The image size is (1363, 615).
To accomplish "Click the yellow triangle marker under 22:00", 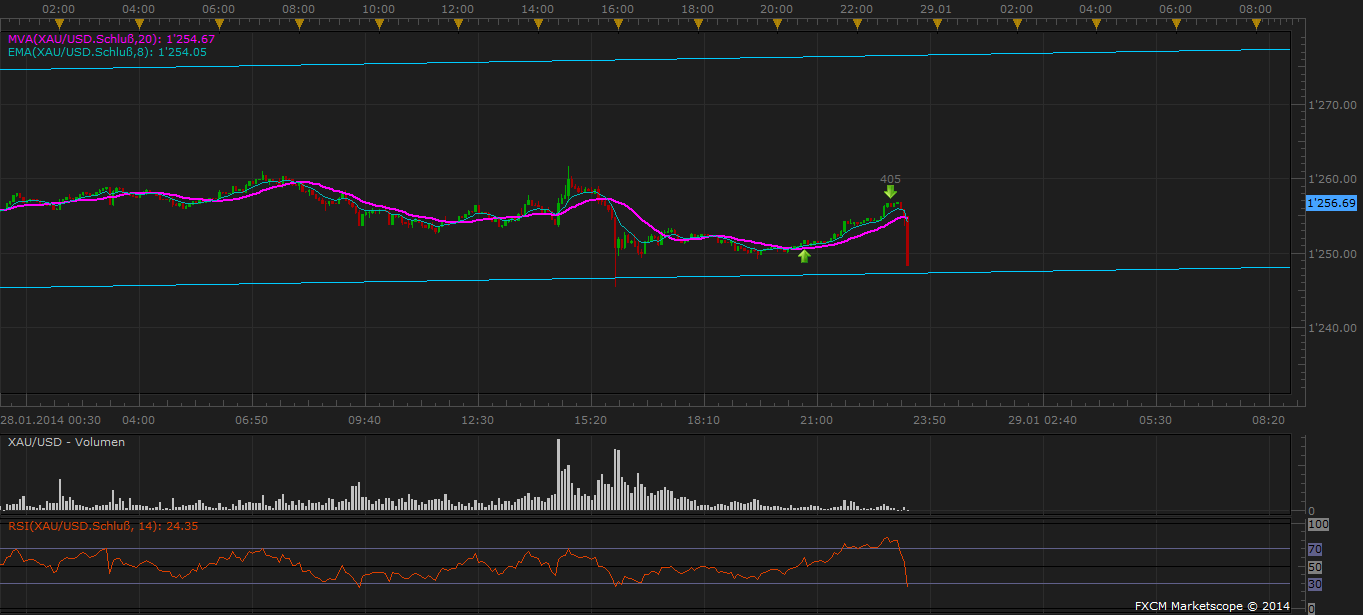I will click(857, 21).
